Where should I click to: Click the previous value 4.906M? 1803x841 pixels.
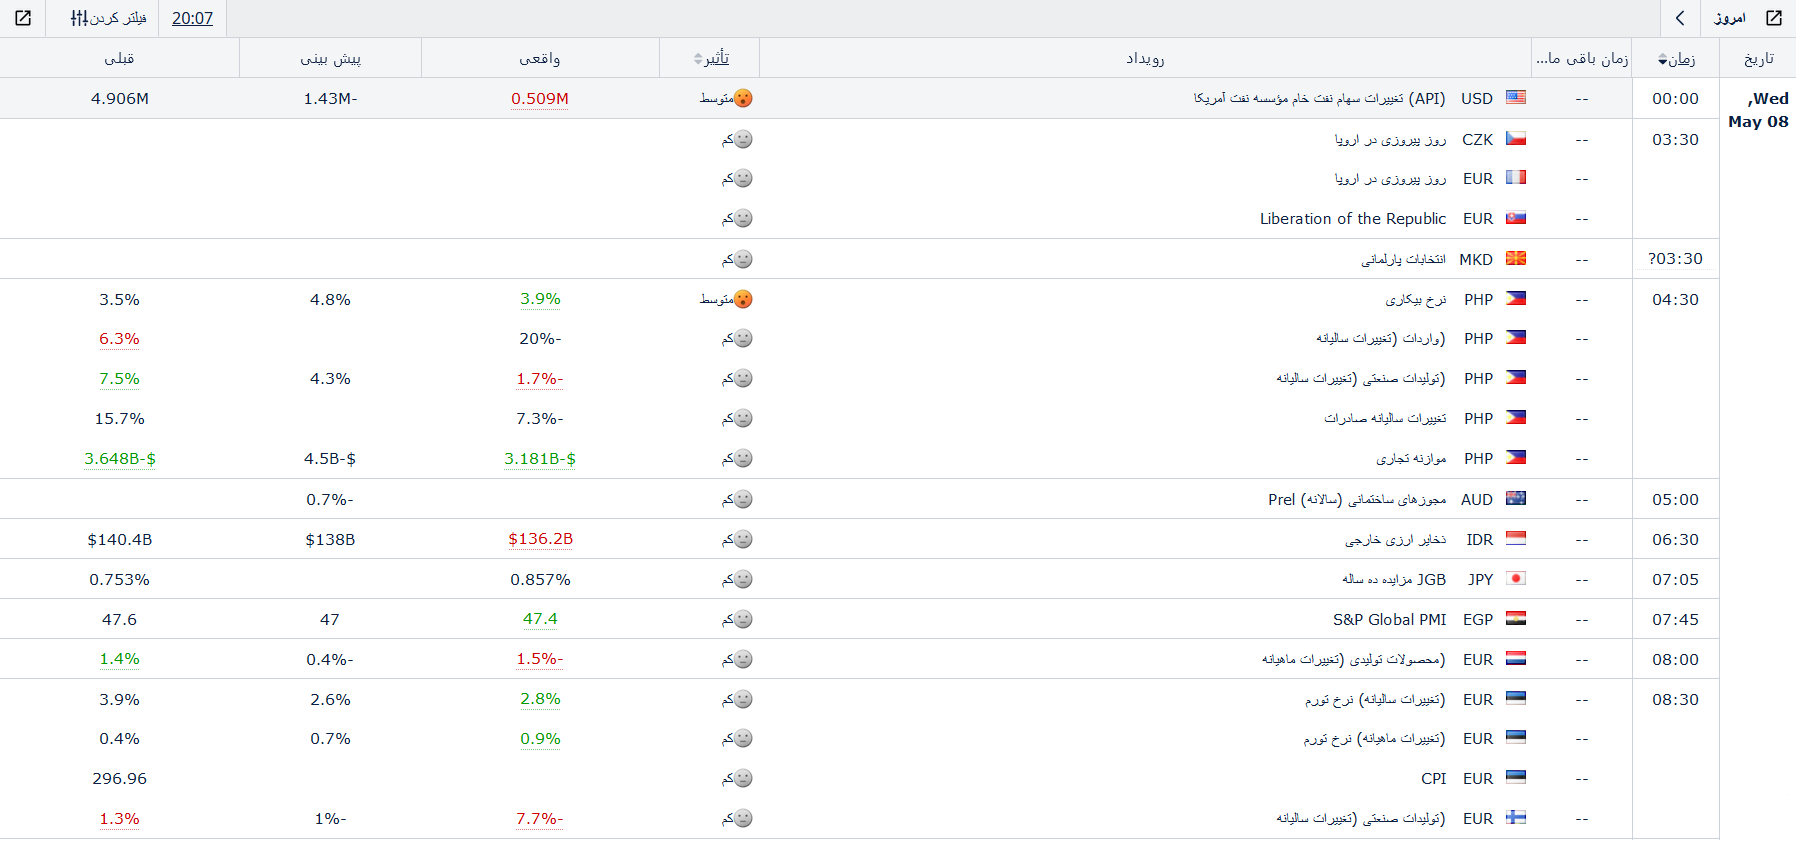120,98
